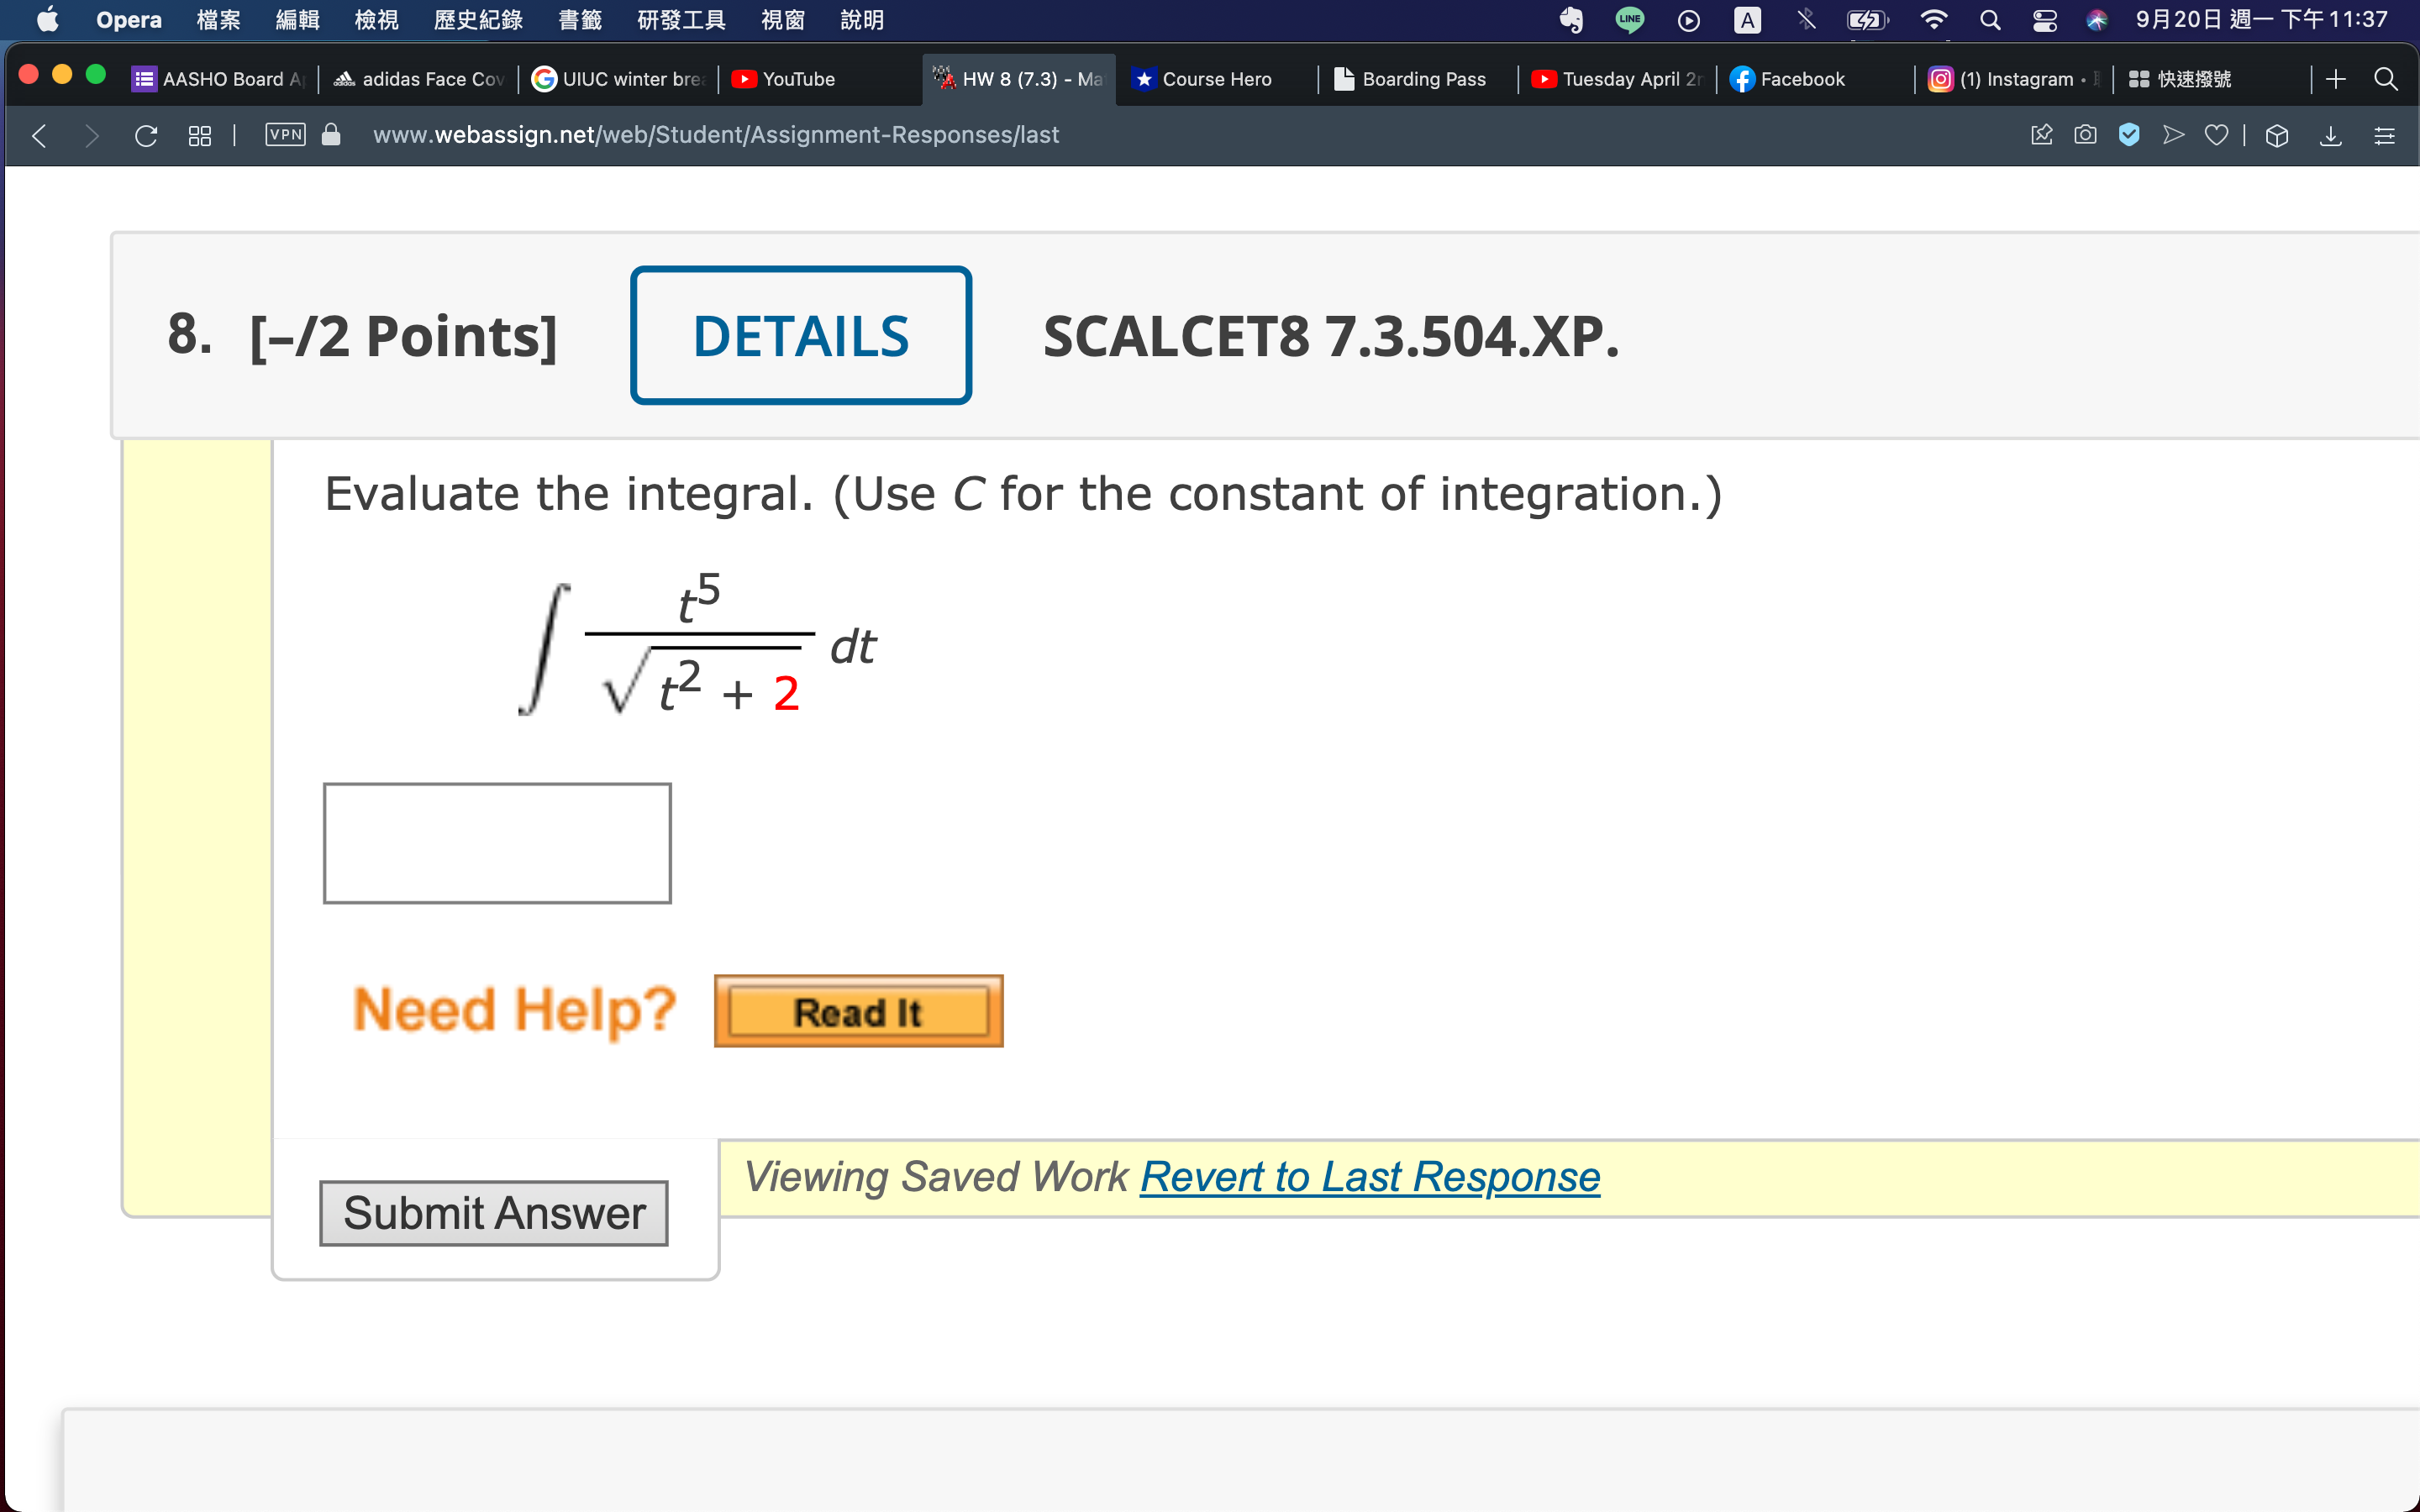Open the ad blocker shield icon
Image resolution: width=2420 pixels, height=1512 pixels.
[x=2129, y=135]
